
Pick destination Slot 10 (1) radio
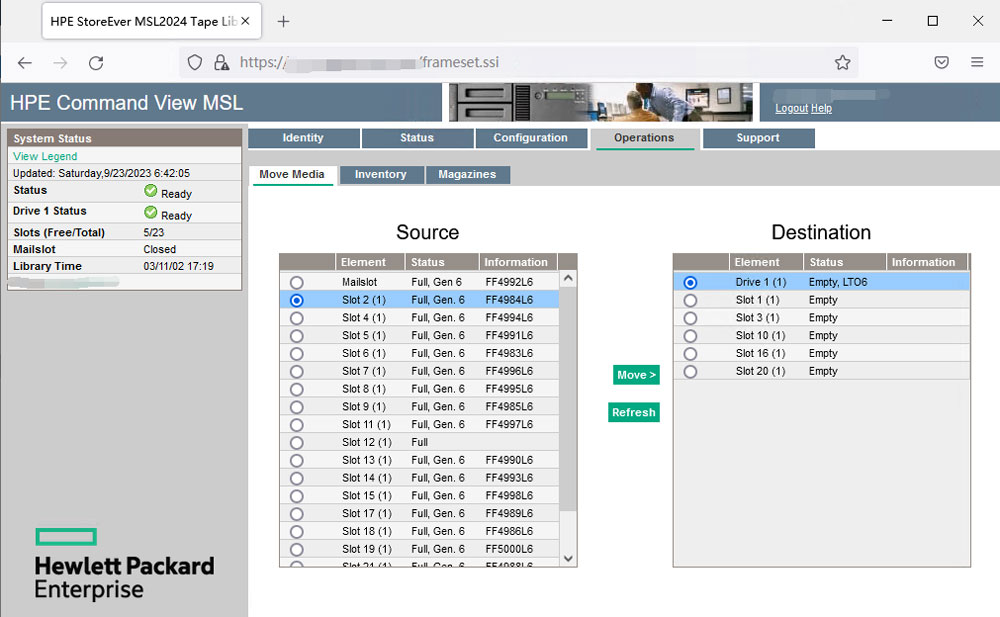[690, 336]
